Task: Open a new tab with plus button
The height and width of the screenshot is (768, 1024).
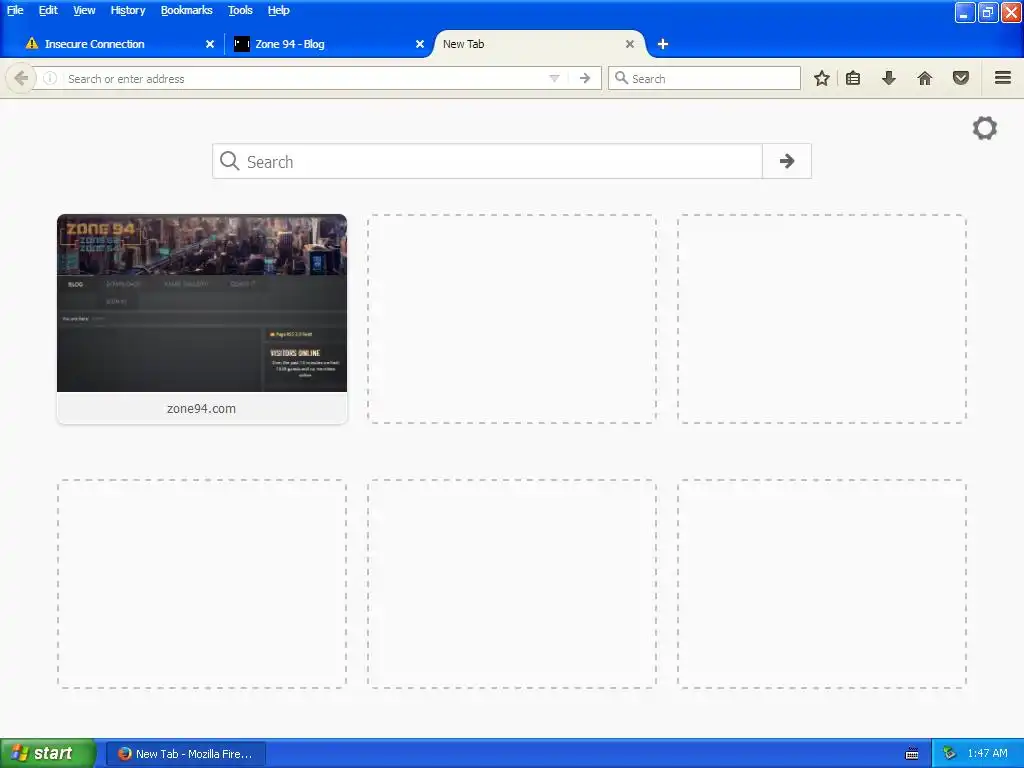Action: (662, 44)
